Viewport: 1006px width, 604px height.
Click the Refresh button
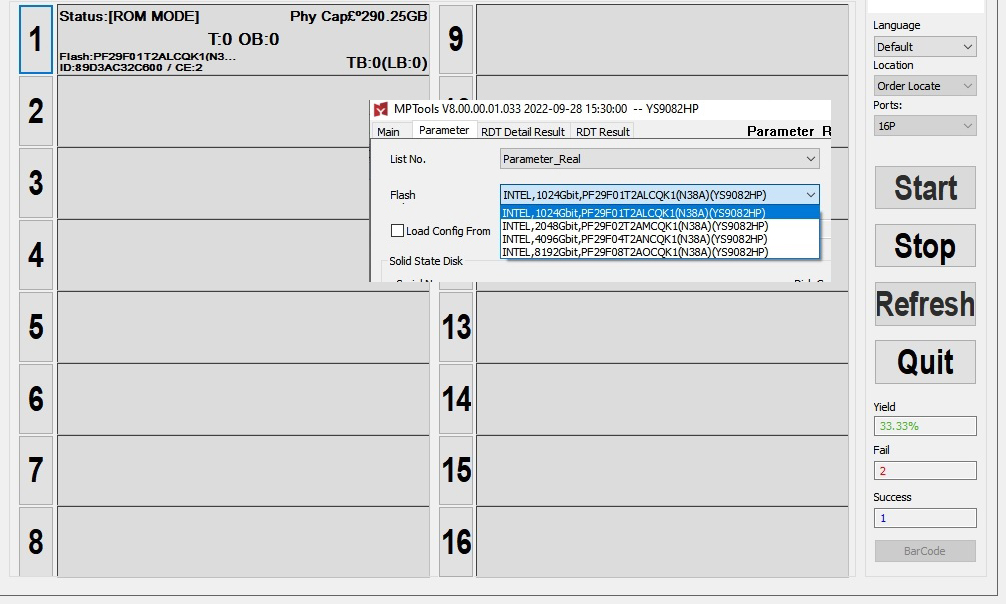925,304
